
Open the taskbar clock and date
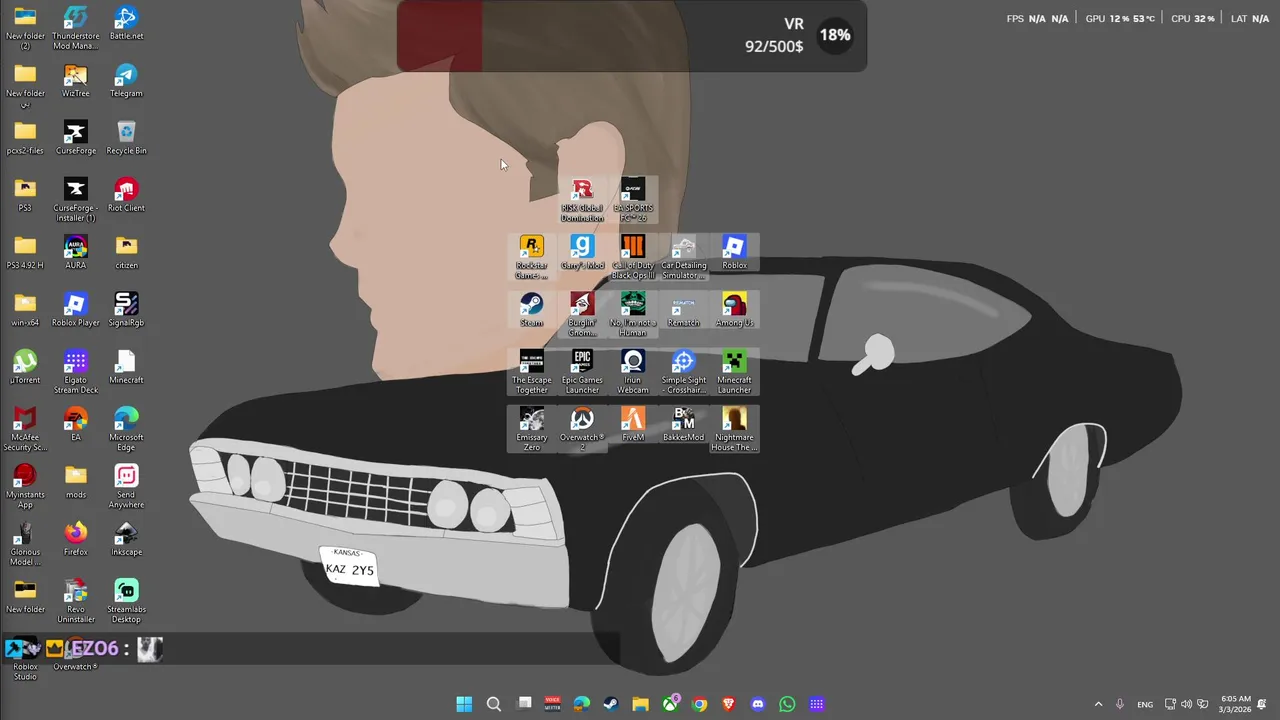(1235, 704)
